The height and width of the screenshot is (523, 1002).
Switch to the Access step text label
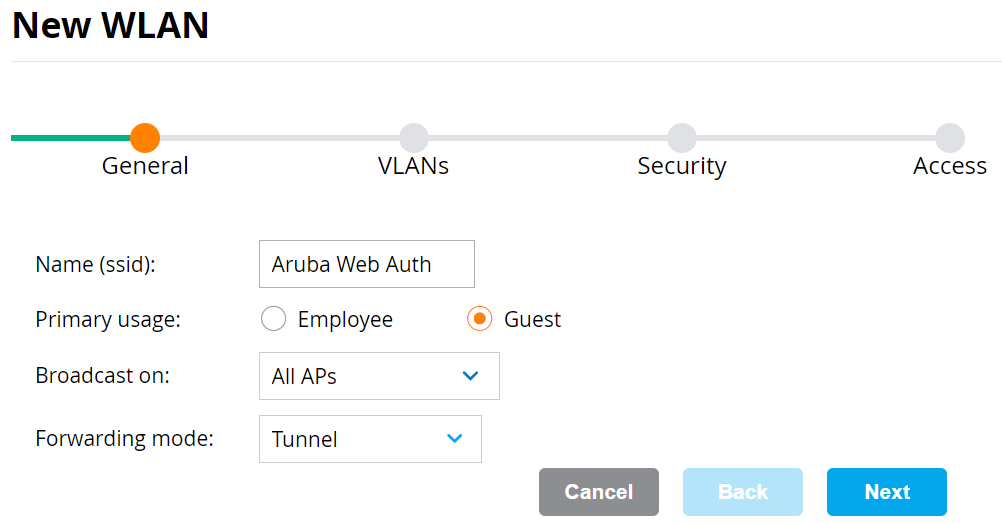pos(950,166)
